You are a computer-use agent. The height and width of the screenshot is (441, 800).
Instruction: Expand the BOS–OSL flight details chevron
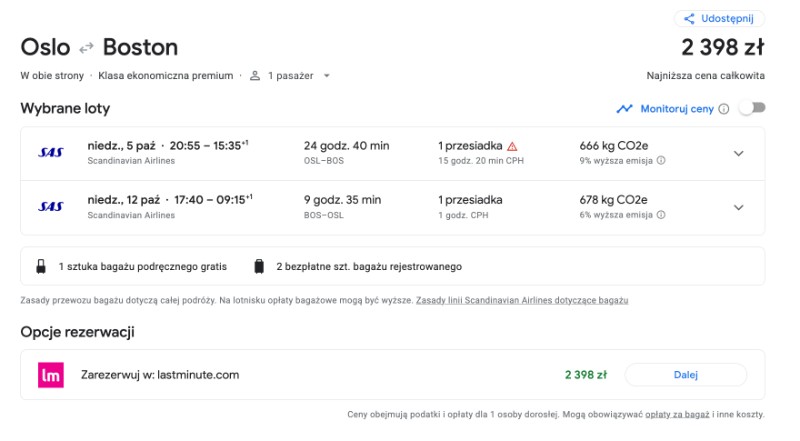(738, 208)
